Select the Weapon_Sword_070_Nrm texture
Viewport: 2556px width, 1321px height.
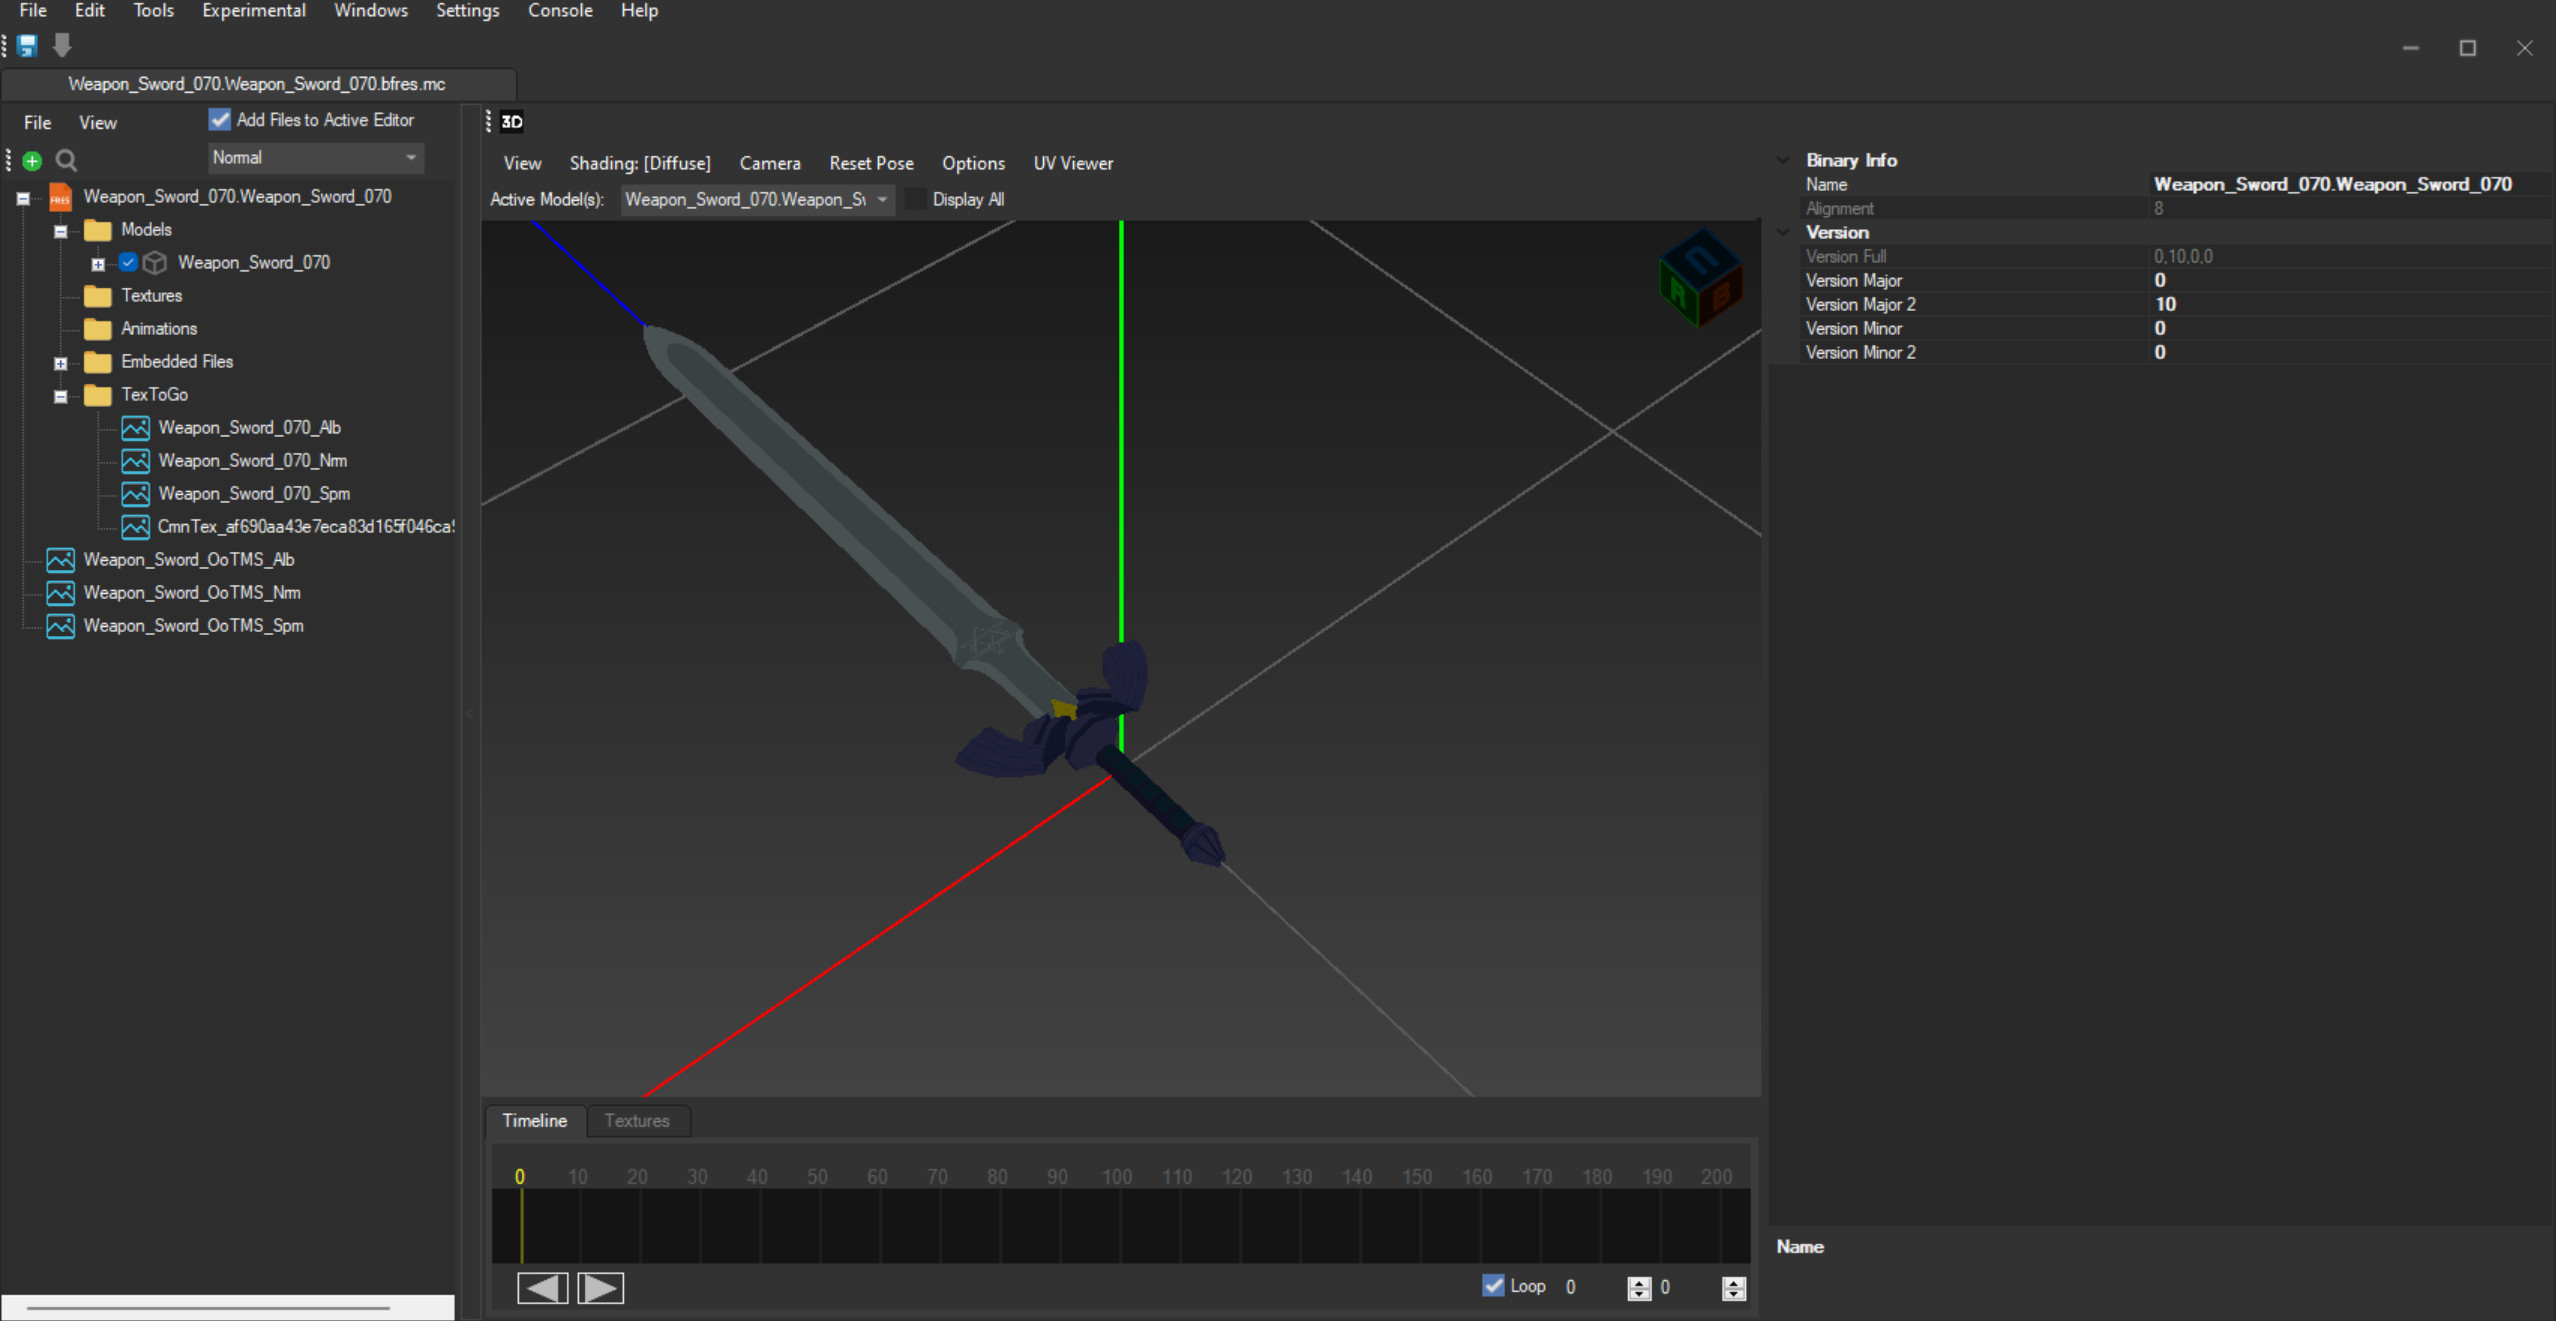click(x=252, y=460)
